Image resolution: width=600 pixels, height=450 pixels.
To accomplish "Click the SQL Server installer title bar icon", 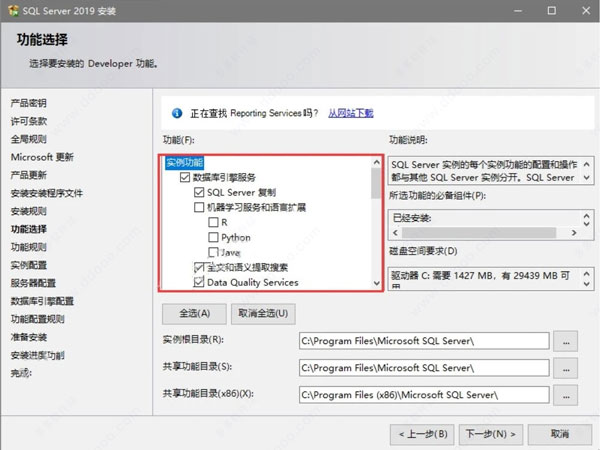I will point(13,10).
